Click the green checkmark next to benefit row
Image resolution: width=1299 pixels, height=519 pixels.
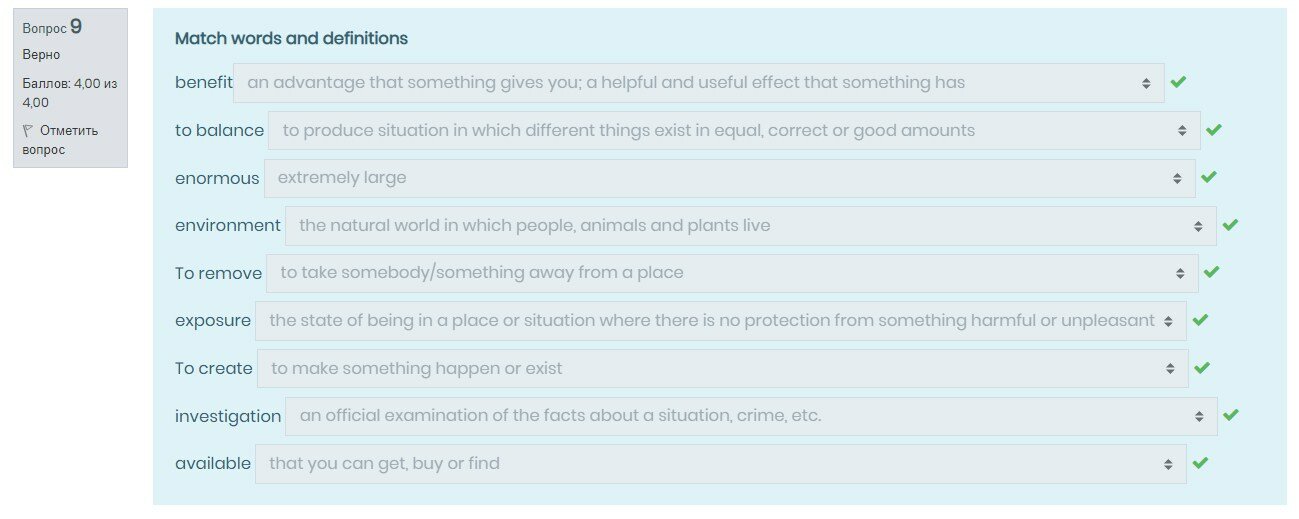click(x=1178, y=82)
